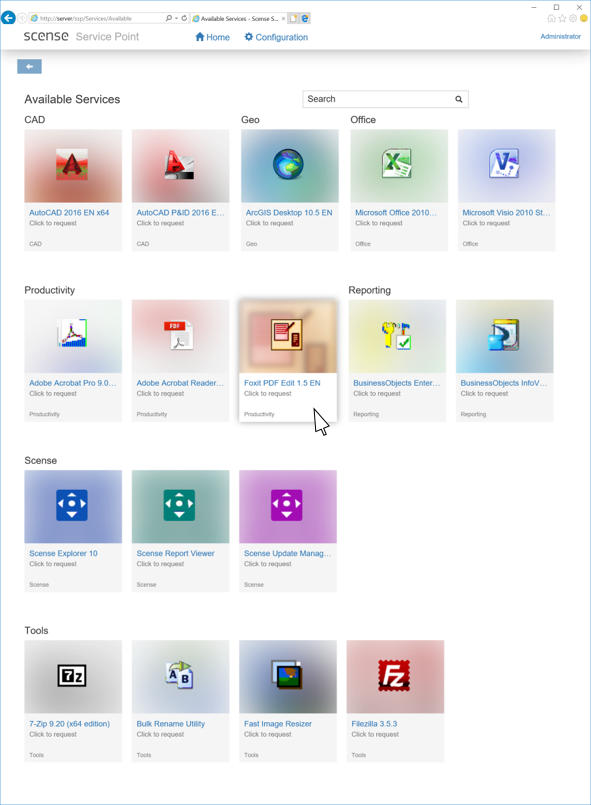The width and height of the screenshot is (591, 805).
Task: Click 'Click to request' under Scense Explorer 10
Action: pos(53,564)
